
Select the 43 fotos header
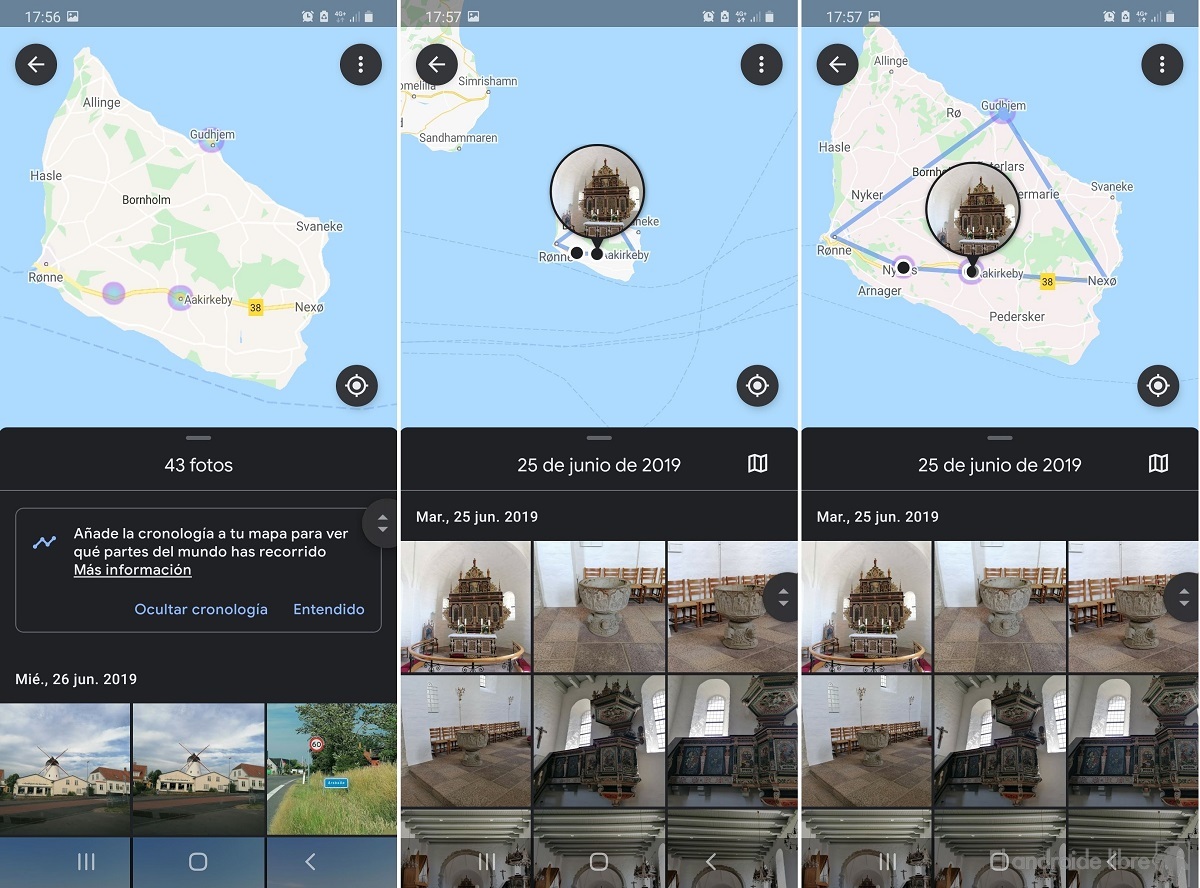(x=198, y=465)
